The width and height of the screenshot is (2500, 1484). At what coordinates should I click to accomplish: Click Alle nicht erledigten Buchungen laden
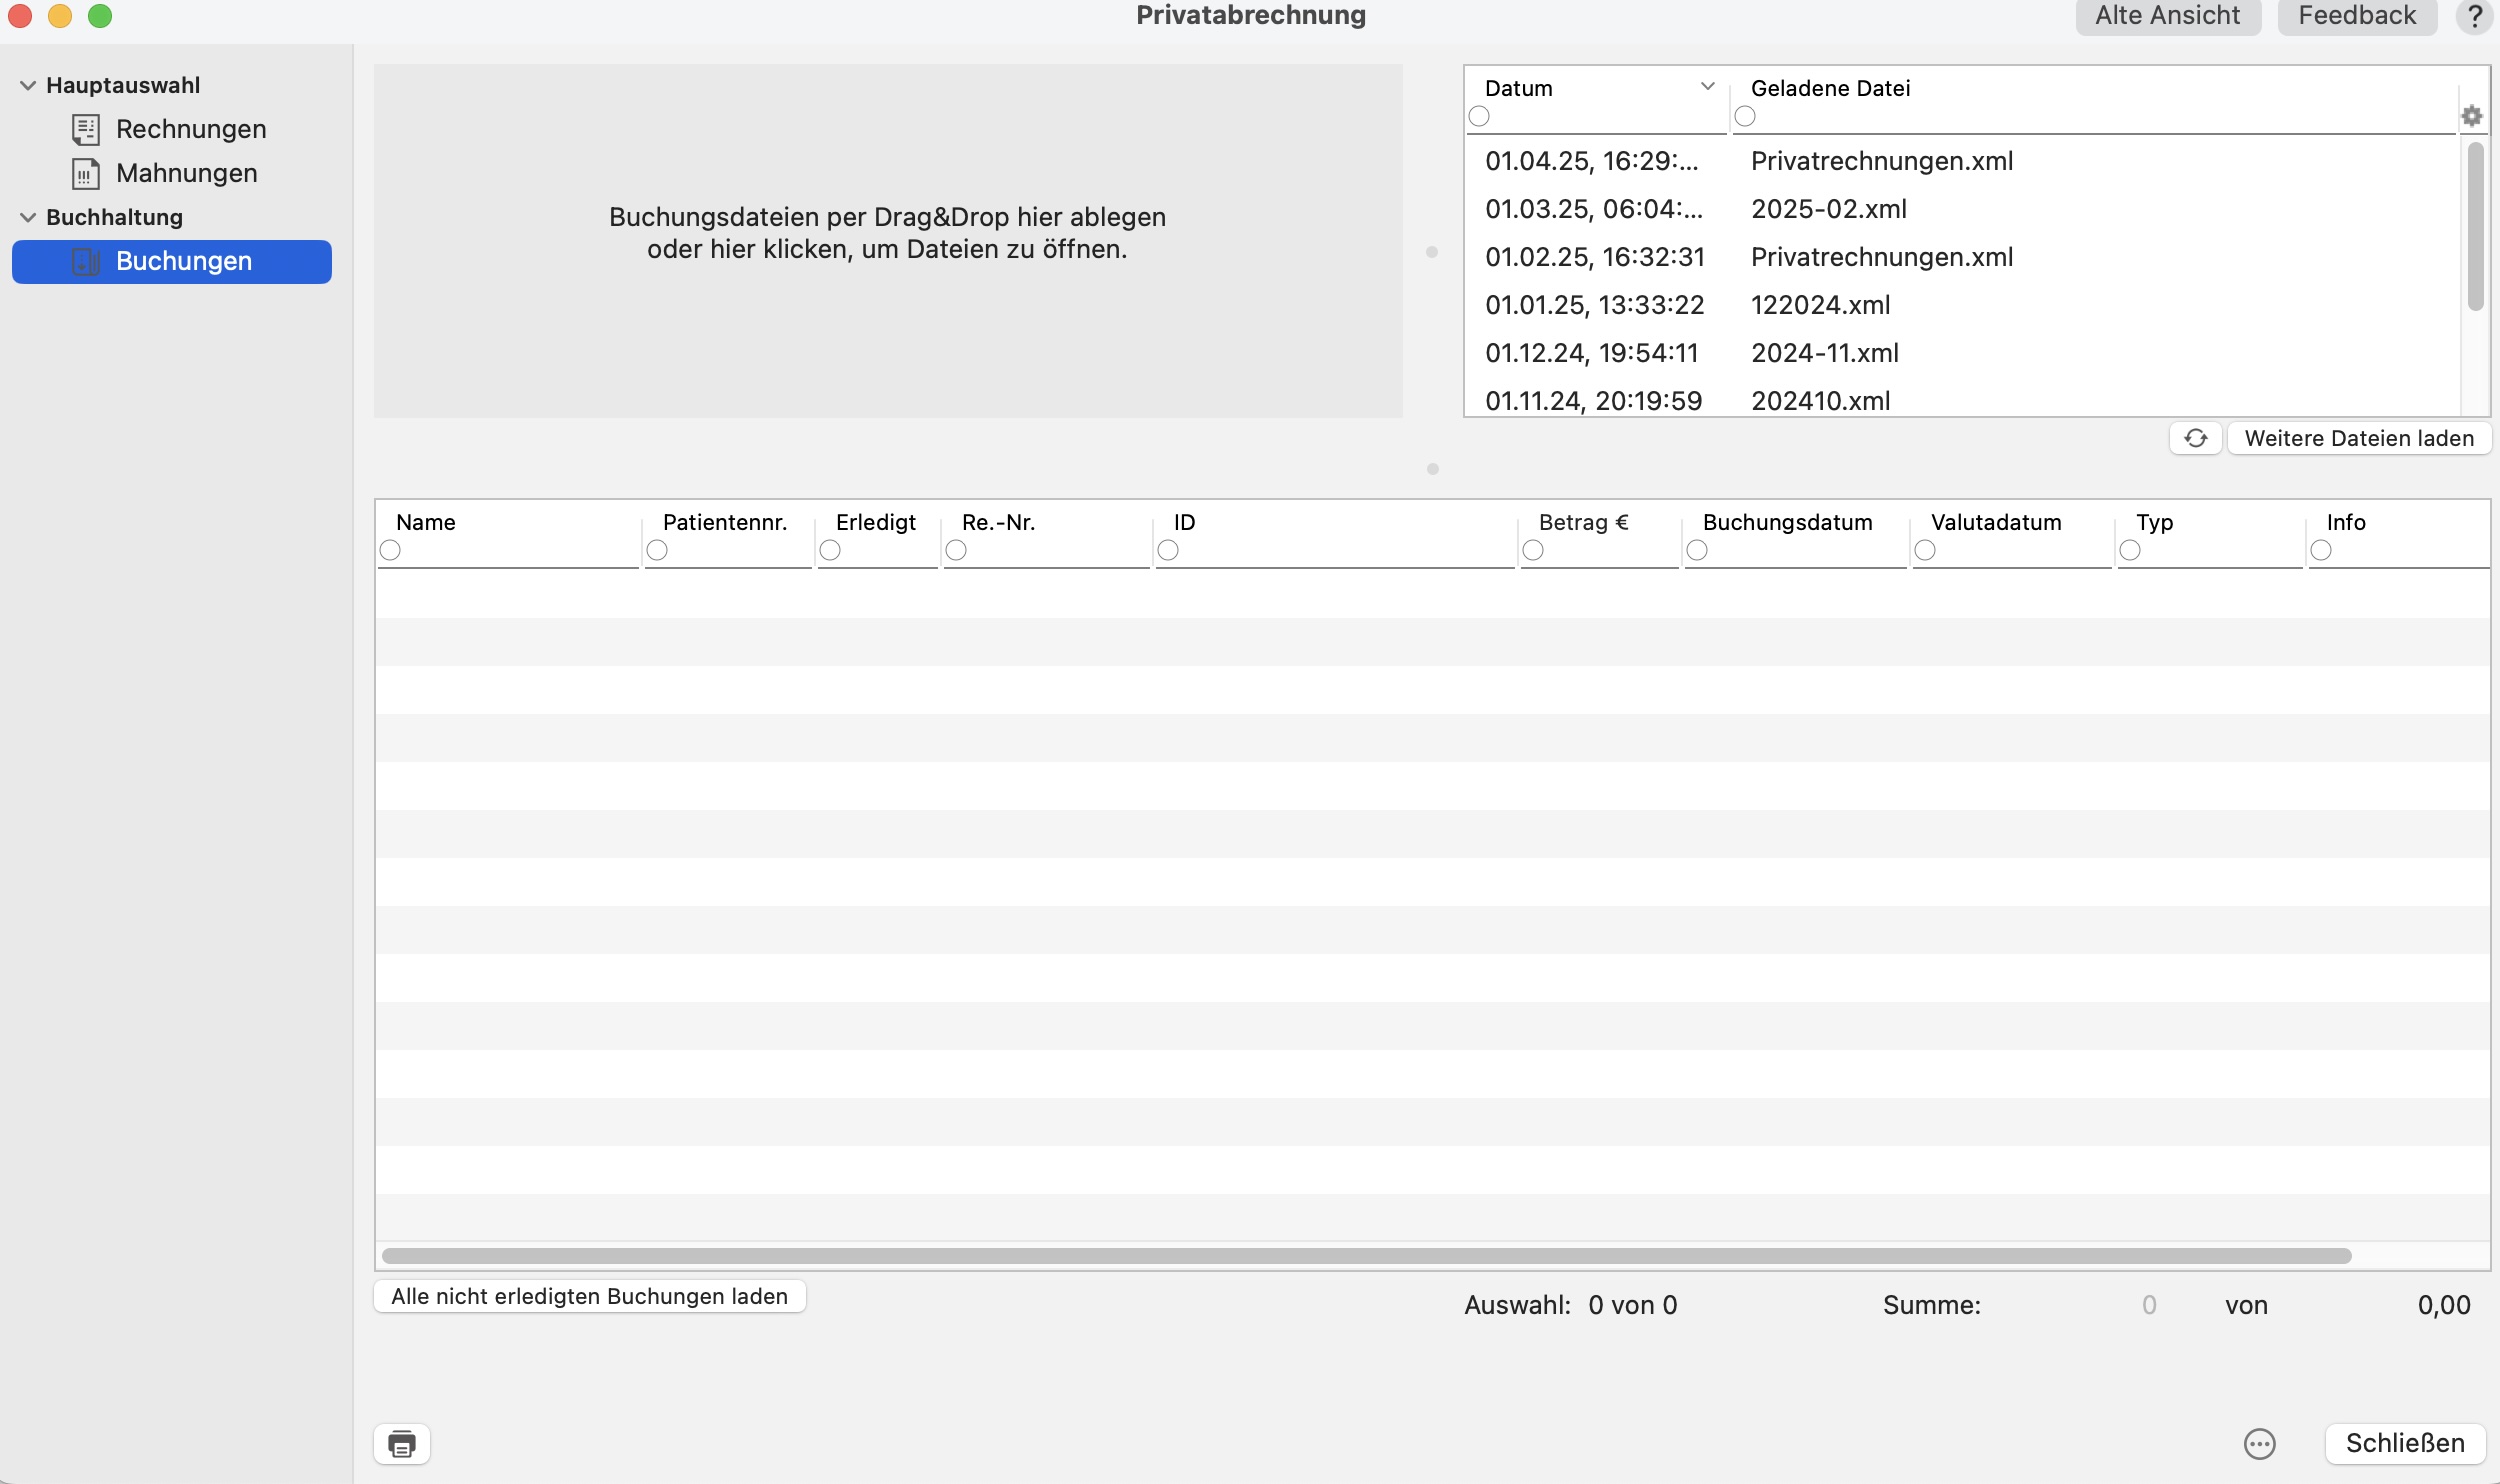point(590,1296)
